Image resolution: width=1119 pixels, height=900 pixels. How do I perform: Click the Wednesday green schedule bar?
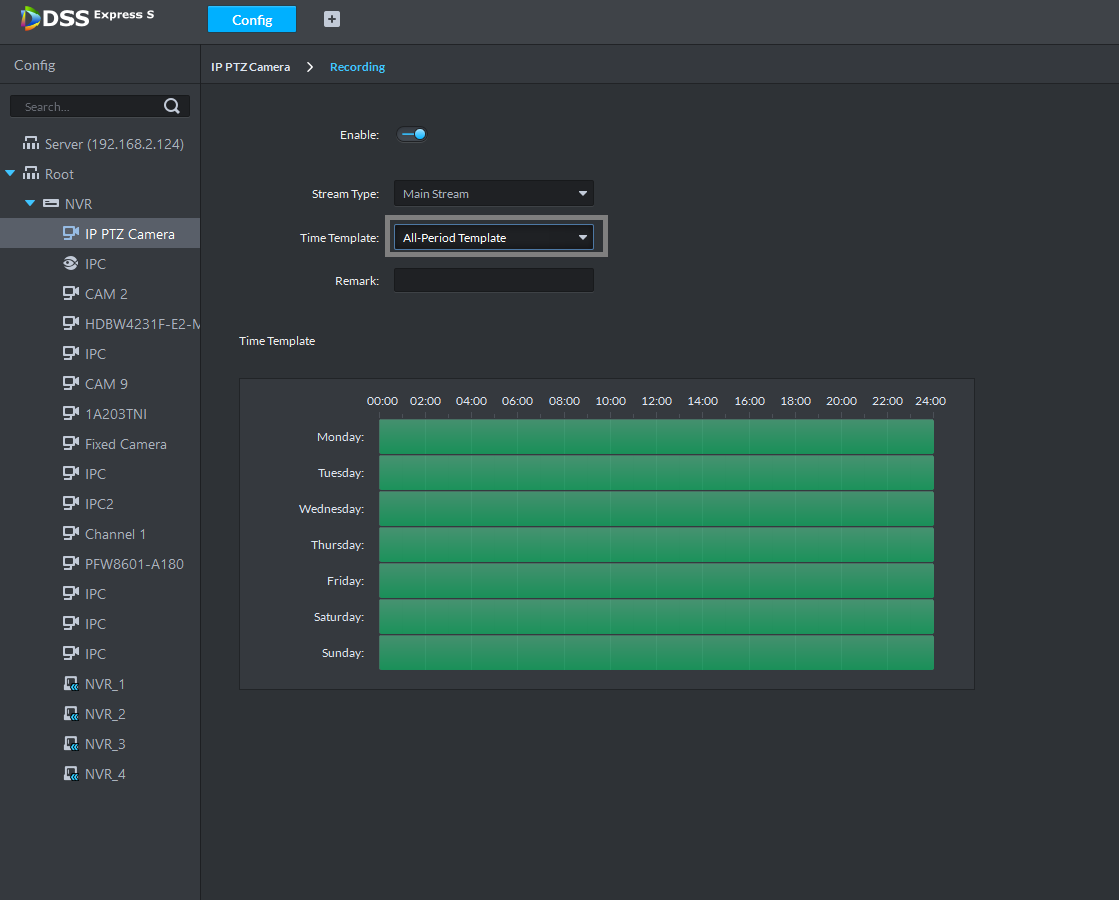coord(656,509)
